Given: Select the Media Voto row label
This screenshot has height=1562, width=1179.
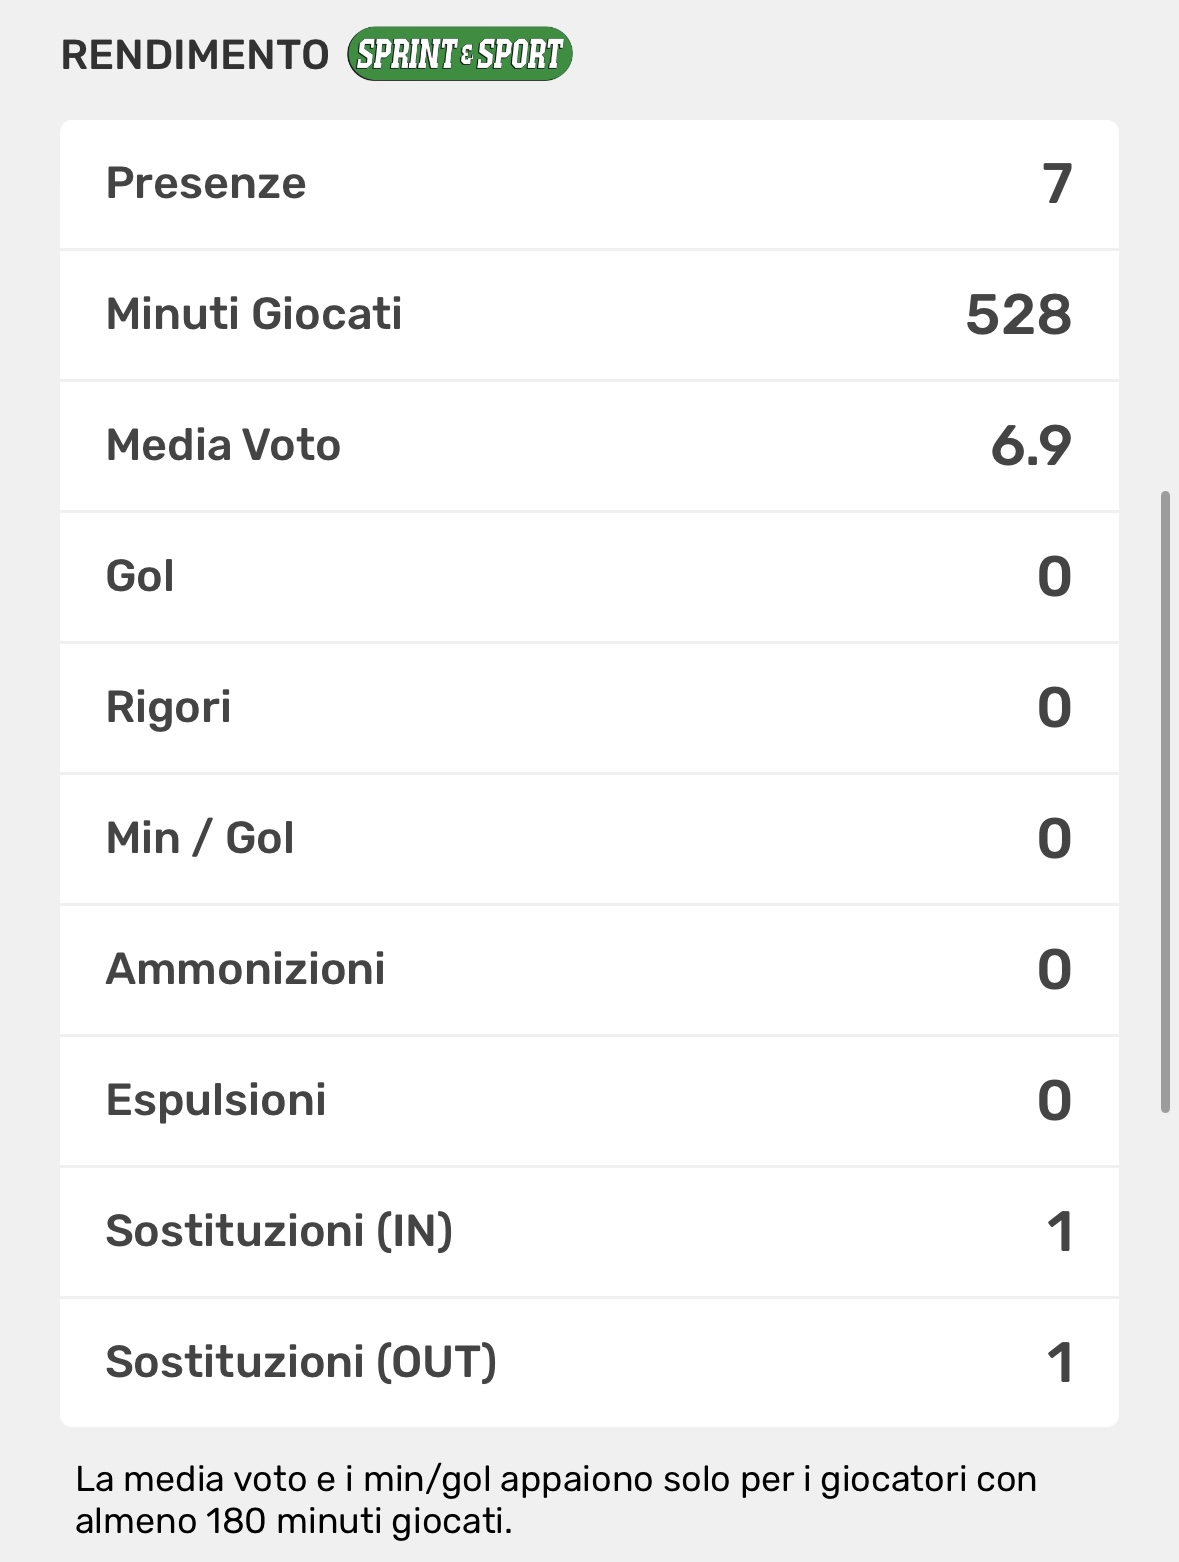Looking at the screenshot, I should [223, 445].
